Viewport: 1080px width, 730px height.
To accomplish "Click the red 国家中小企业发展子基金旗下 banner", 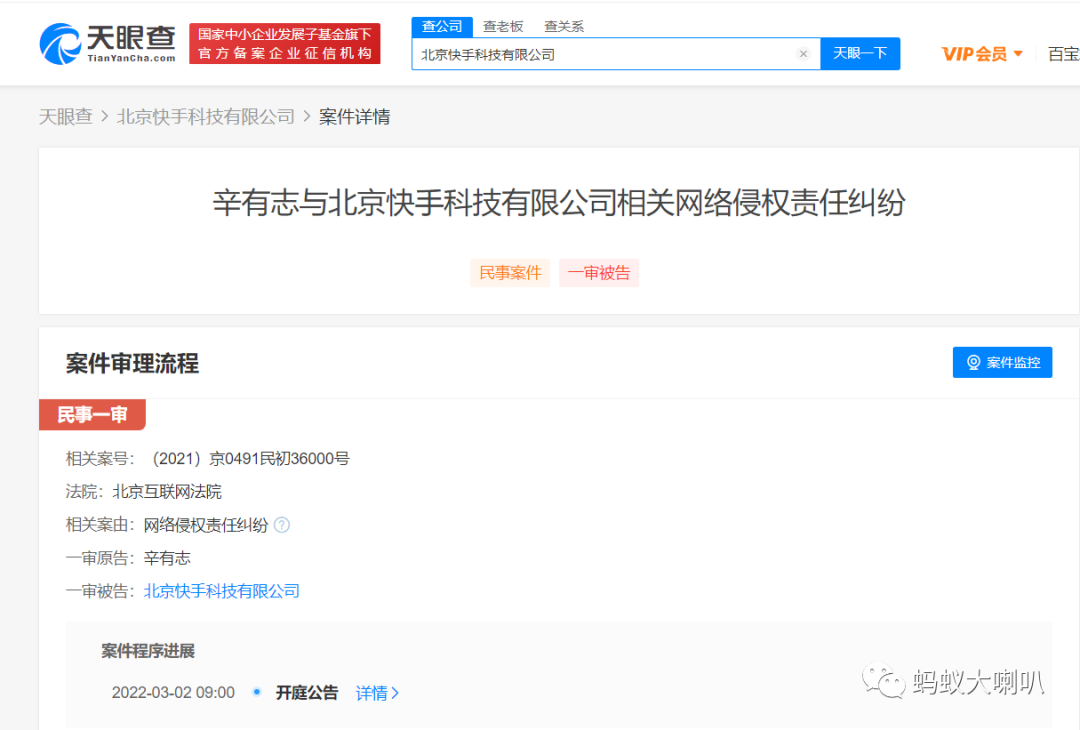I will pos(284,43).
